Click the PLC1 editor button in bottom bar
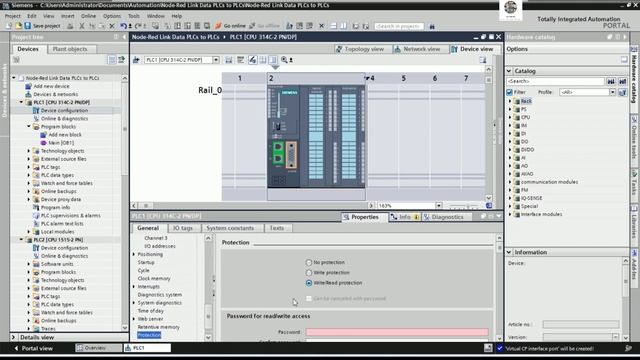 147,348
